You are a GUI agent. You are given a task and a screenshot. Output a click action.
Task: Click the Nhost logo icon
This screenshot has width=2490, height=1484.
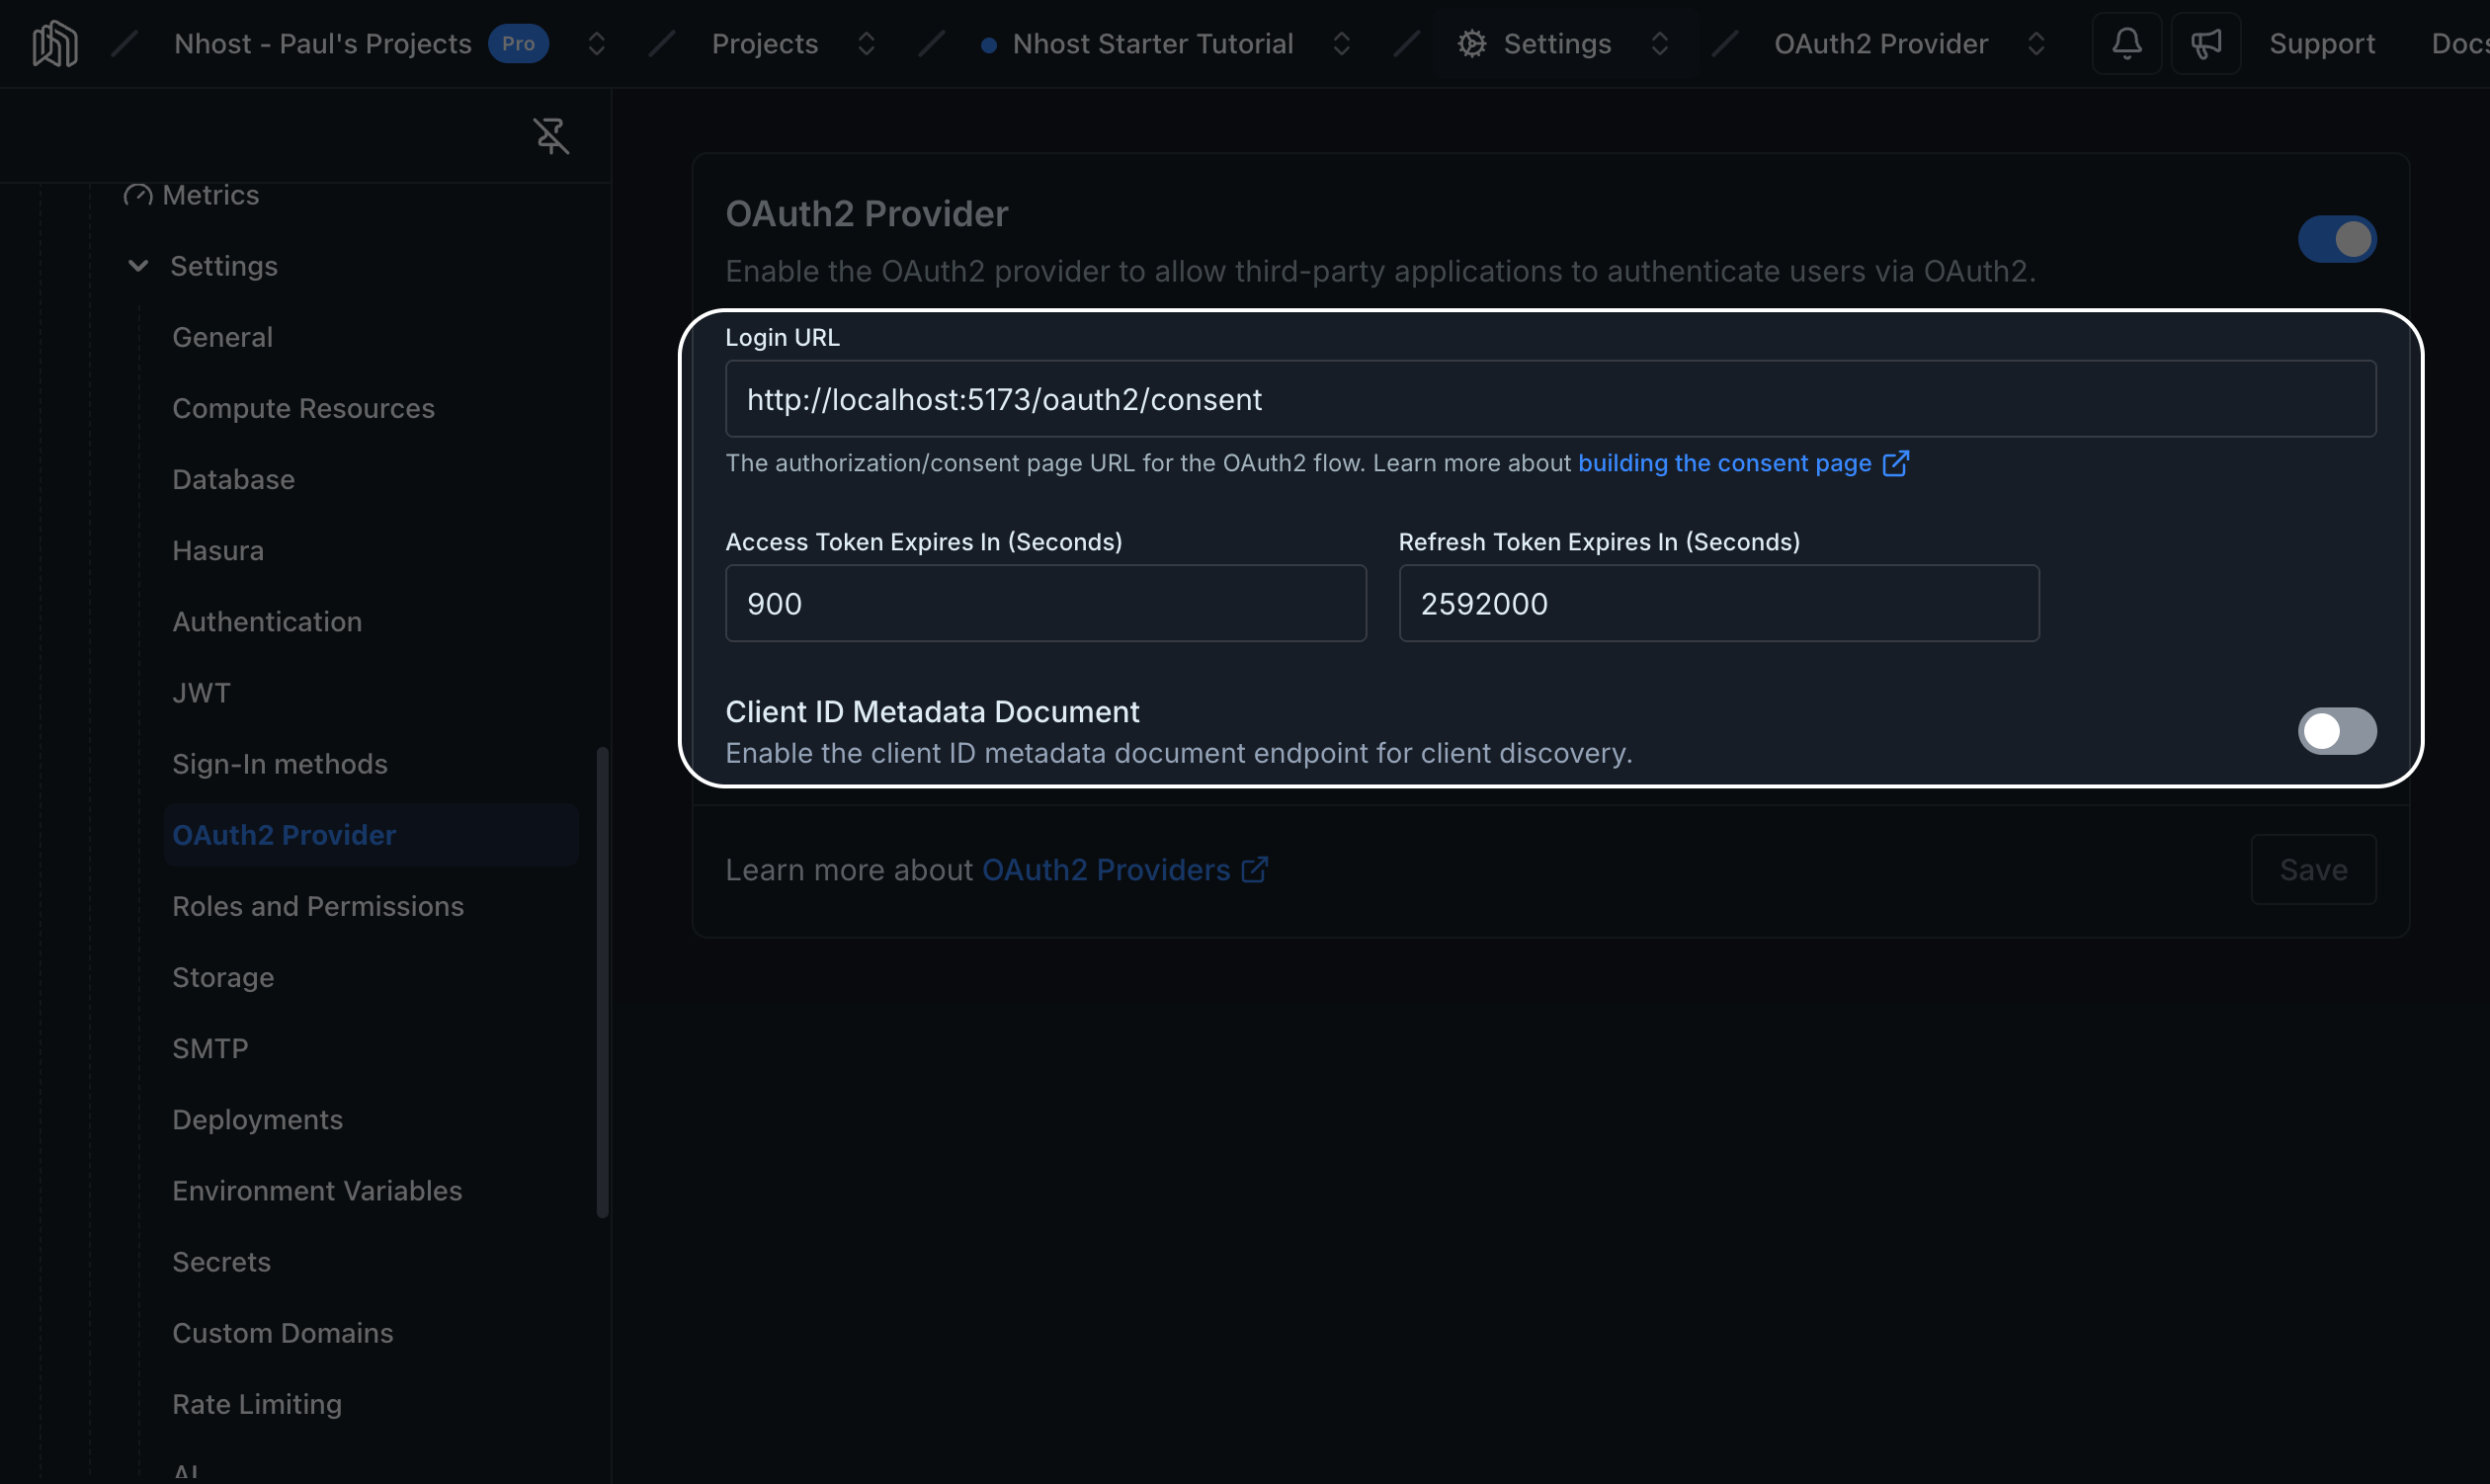pos(55,44)
